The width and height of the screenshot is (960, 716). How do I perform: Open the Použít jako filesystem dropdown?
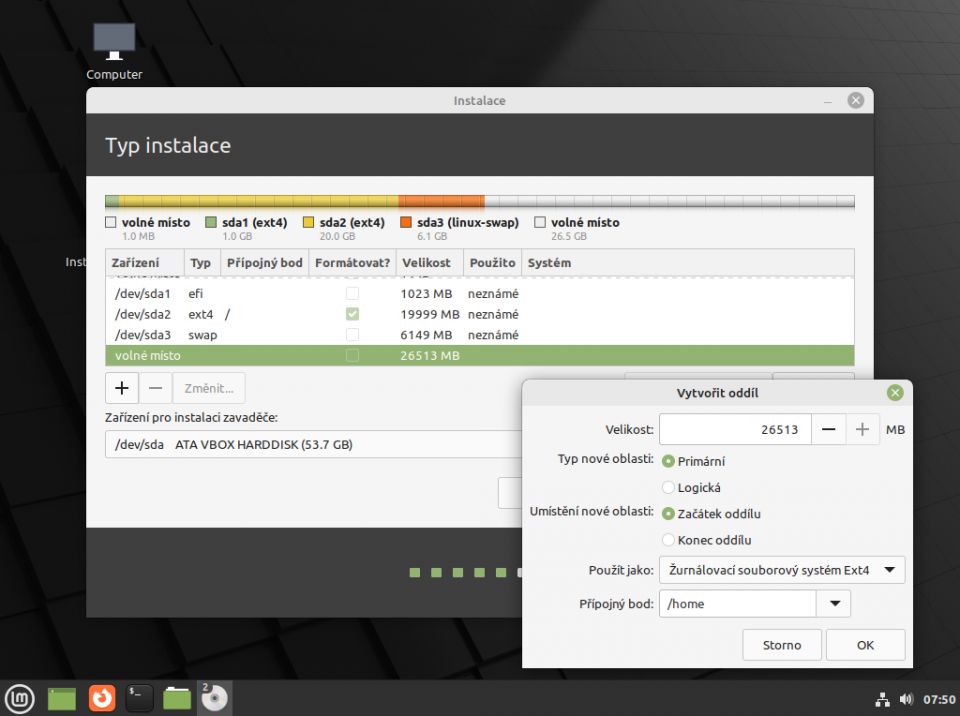782,570
